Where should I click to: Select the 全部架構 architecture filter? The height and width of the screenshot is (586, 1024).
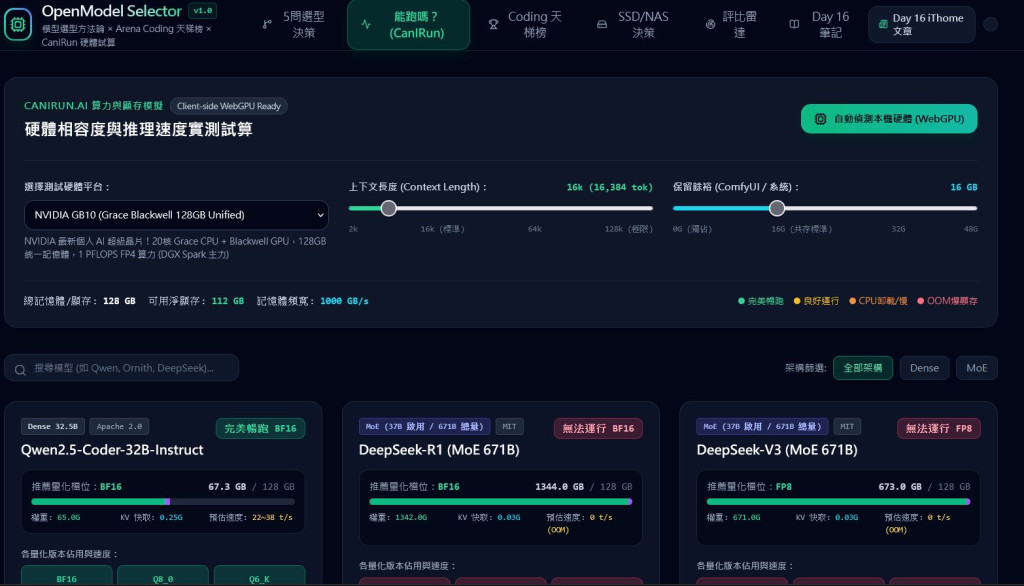point(863,368)
